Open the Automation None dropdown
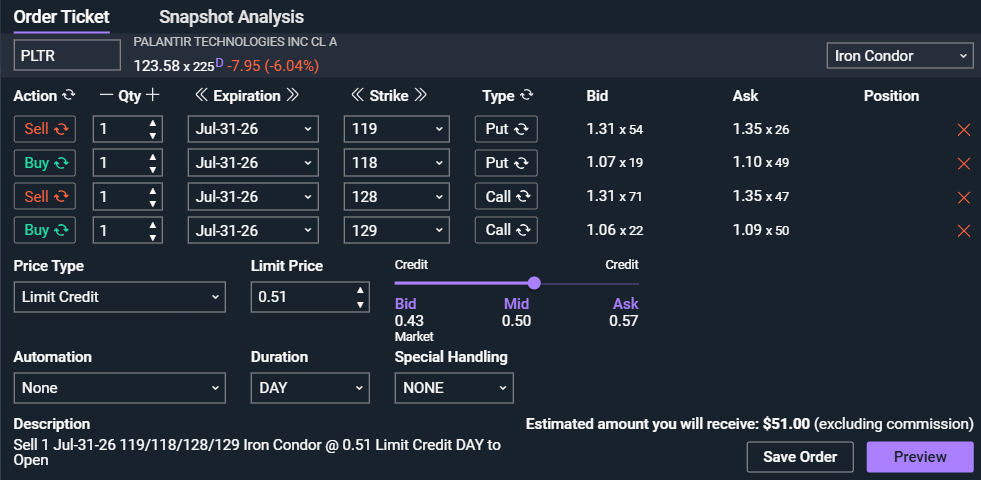Viewport: 981px width, 480px height. point(119,388)
